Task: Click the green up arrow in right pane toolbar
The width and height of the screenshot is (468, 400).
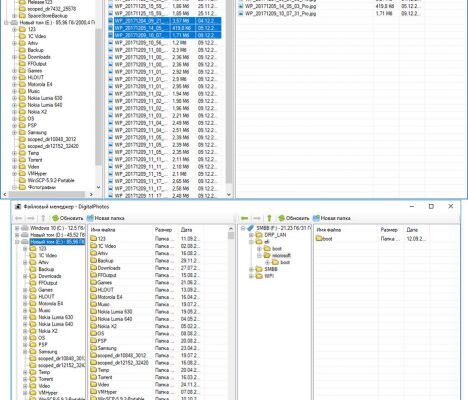Action: [x=269, y=218]
